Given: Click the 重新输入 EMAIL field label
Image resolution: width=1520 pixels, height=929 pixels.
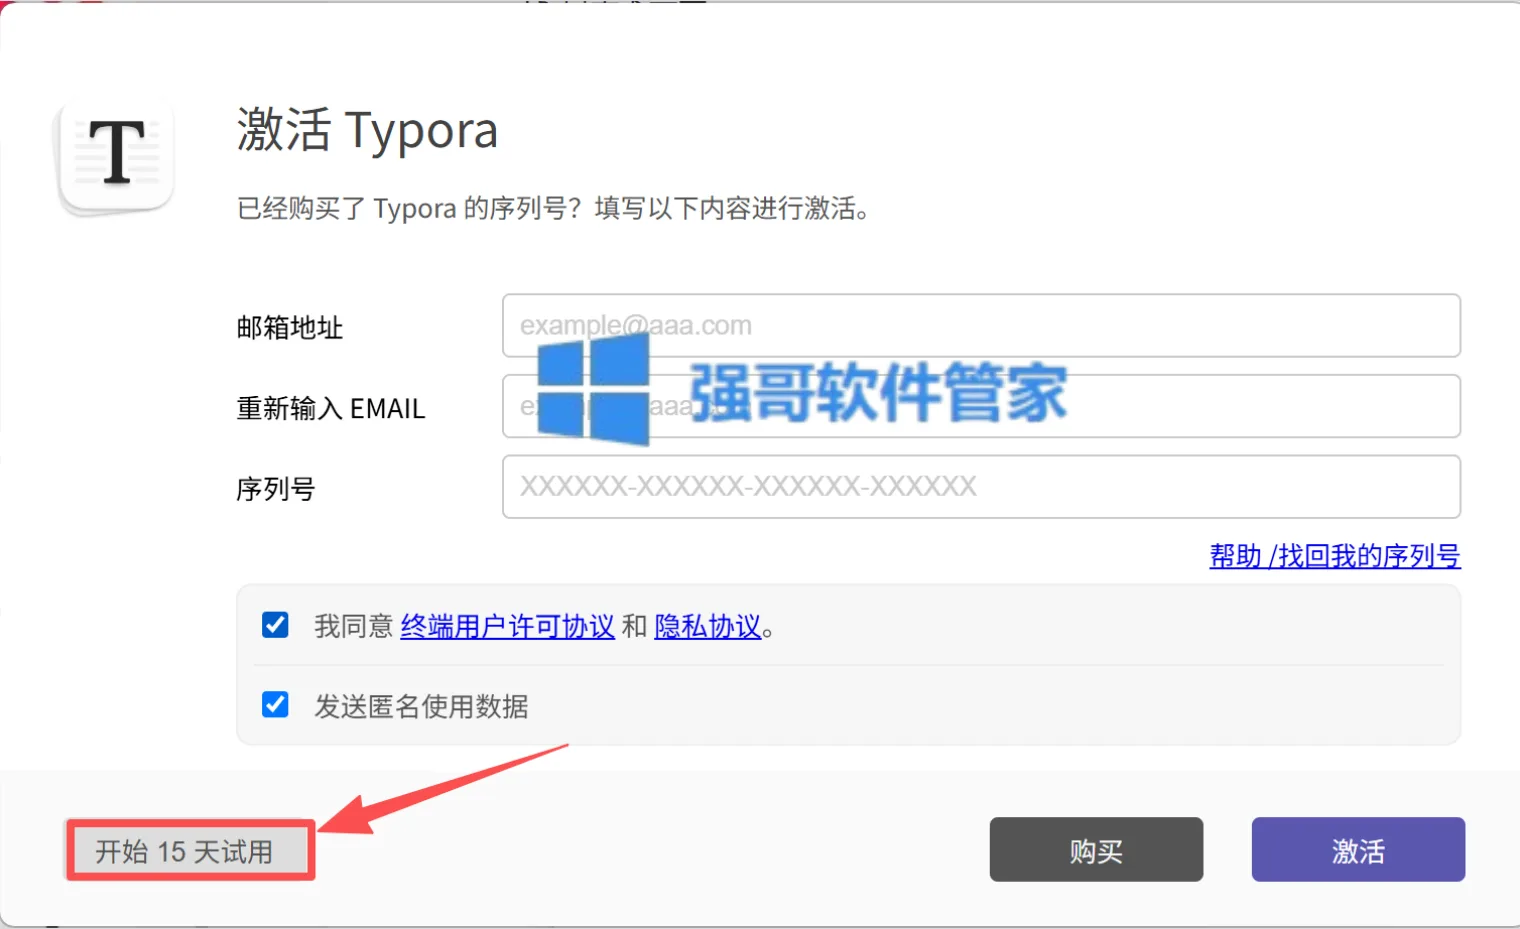Looking at the screenshot, I should (x=331, y=409).
